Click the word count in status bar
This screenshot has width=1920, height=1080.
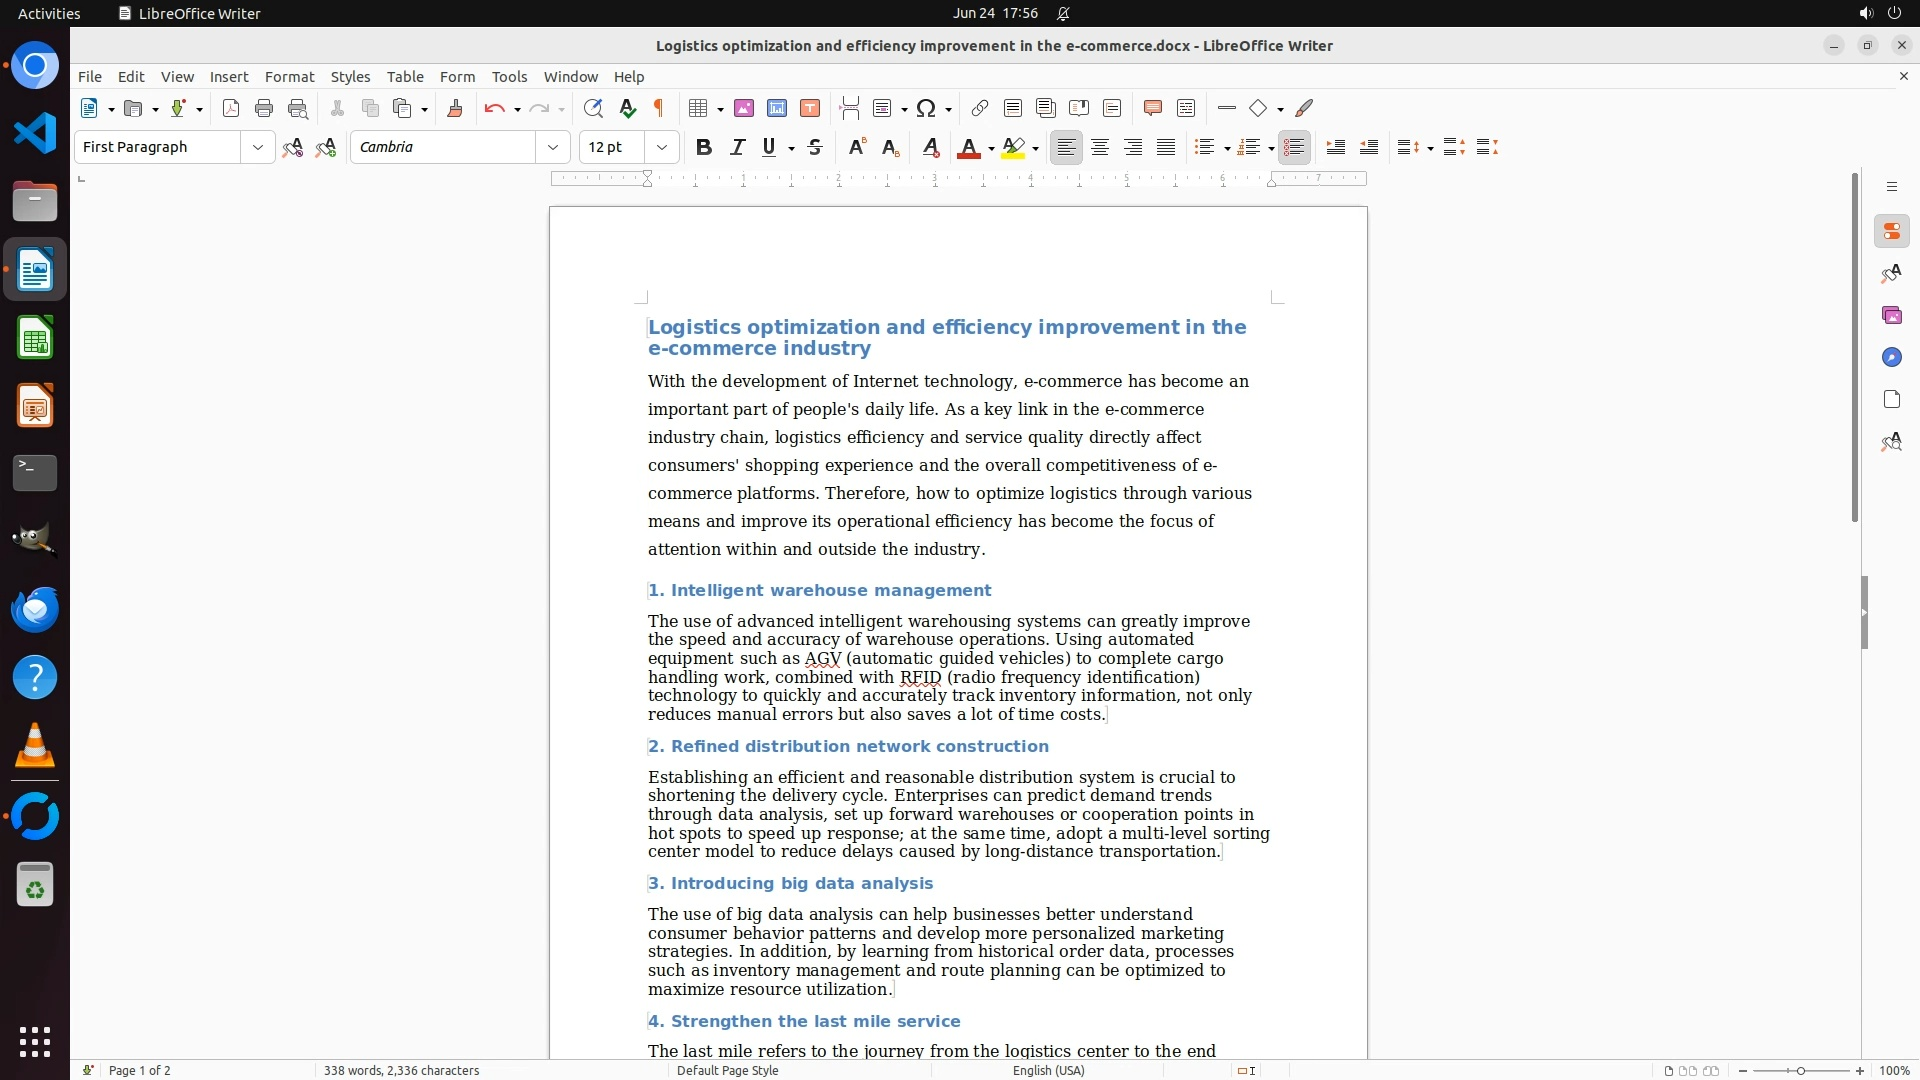point(401,1071)
